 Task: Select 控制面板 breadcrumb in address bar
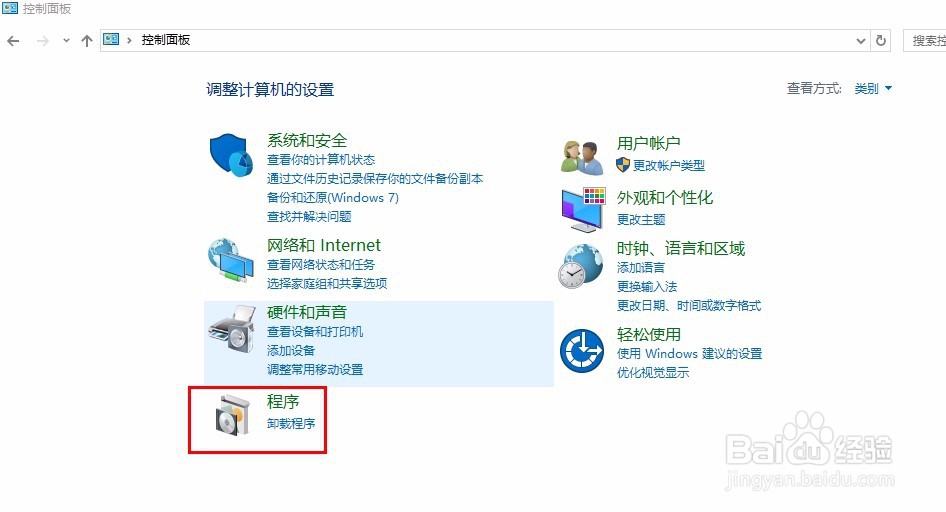[x=166, y=40]
